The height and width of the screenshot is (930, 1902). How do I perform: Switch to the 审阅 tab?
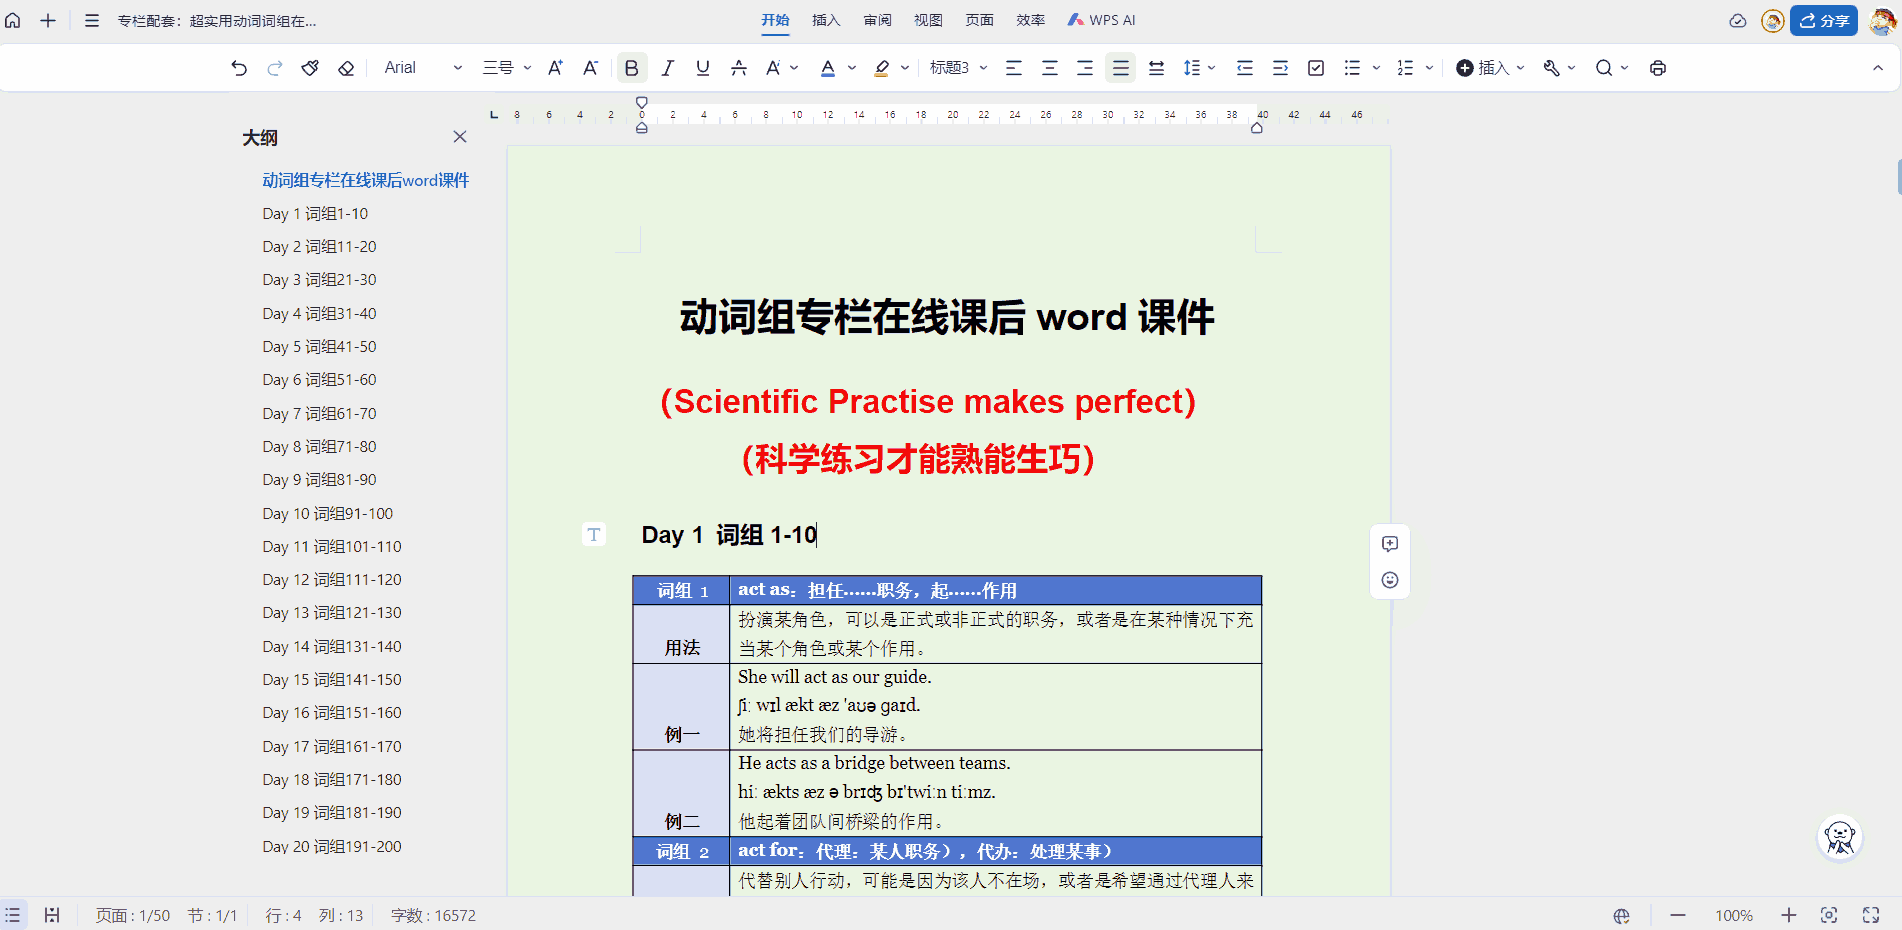[x=877, y=20]
